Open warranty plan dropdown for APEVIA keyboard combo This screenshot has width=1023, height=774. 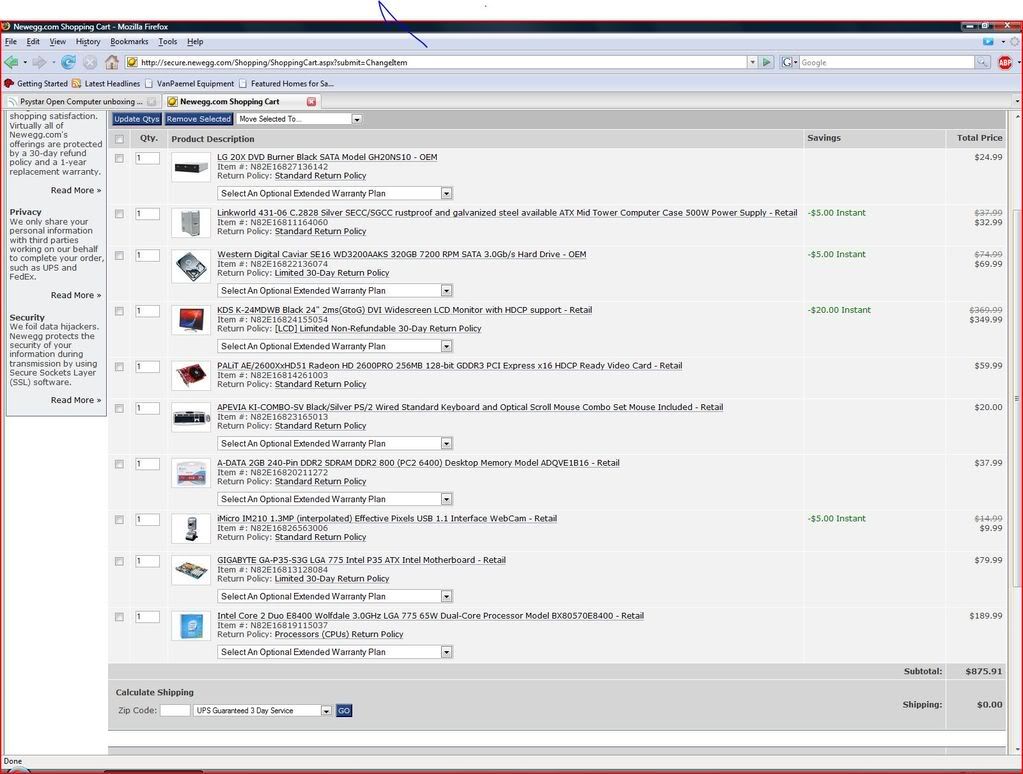[x=335, y=443]
